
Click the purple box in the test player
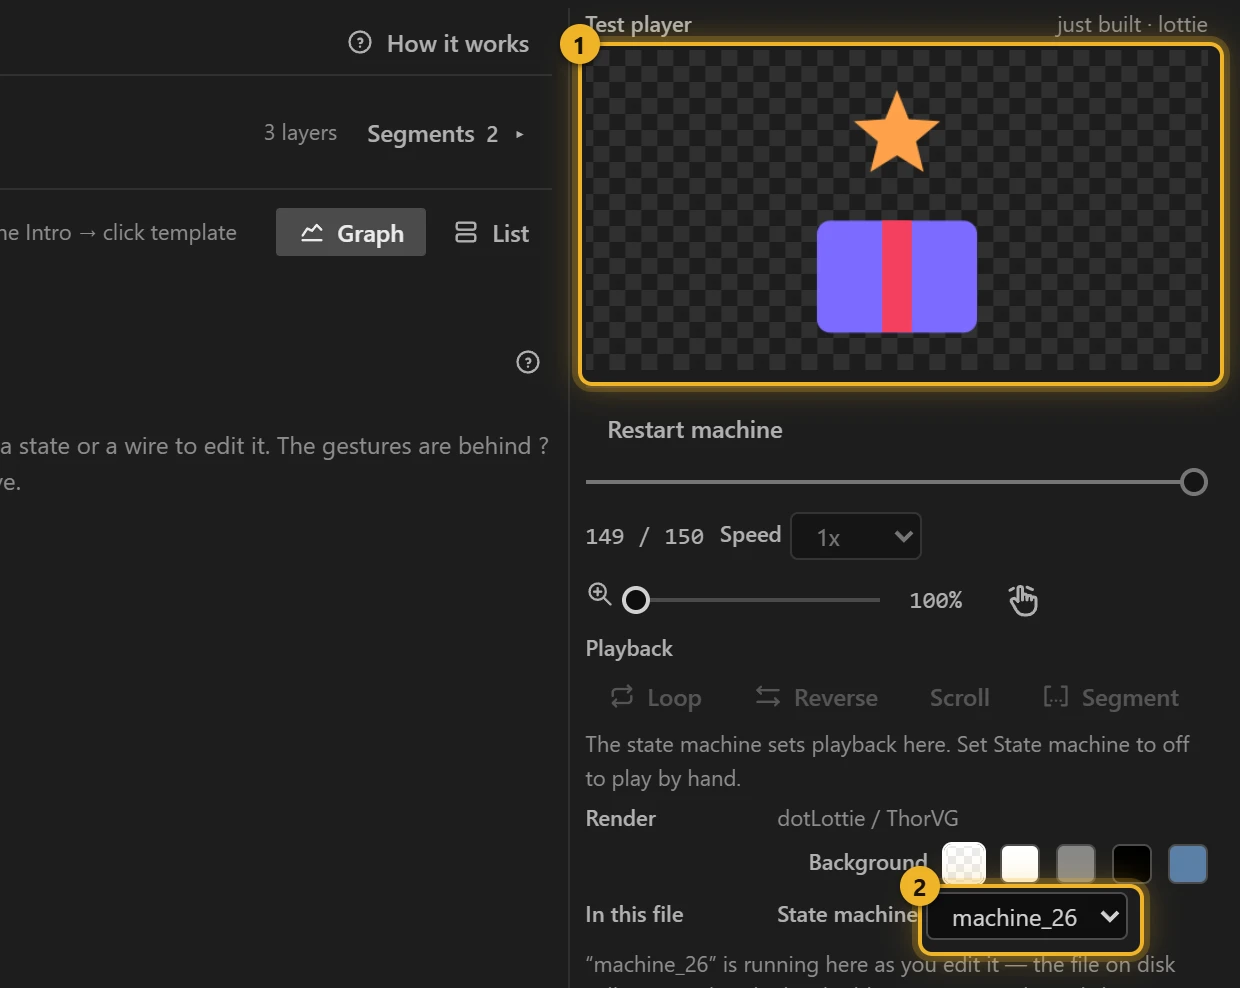(897, 277)
